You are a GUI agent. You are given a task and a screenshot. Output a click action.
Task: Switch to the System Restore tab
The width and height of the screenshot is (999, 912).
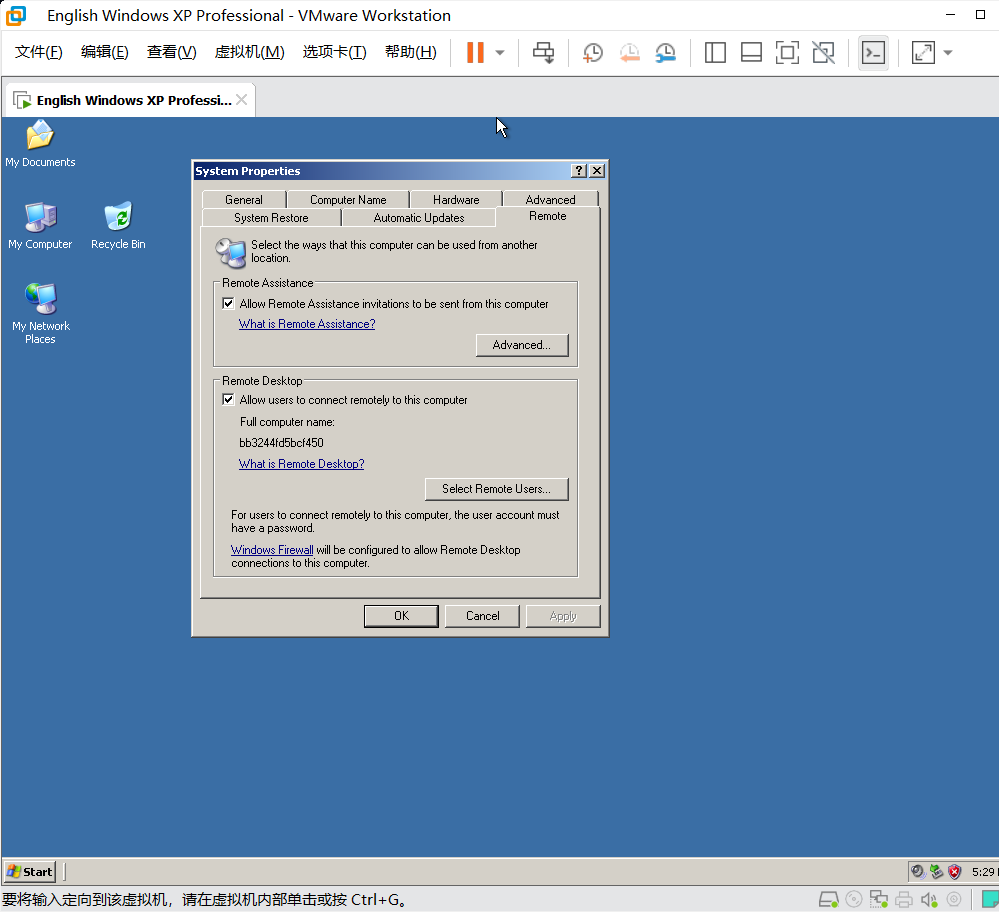click(271, 218)
